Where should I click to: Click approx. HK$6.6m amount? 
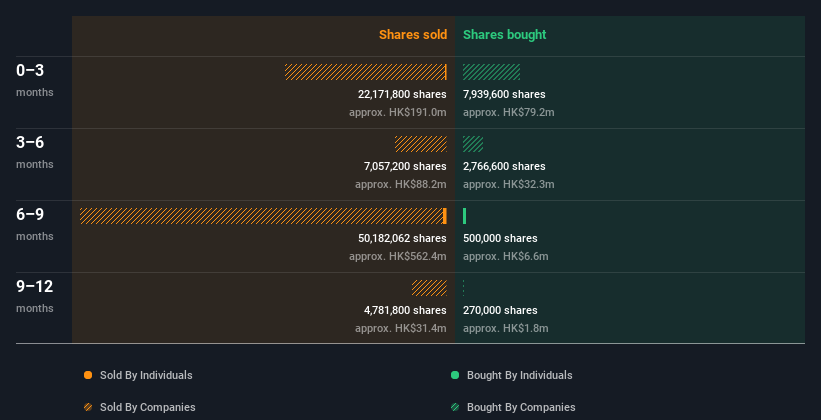point(506,257)
